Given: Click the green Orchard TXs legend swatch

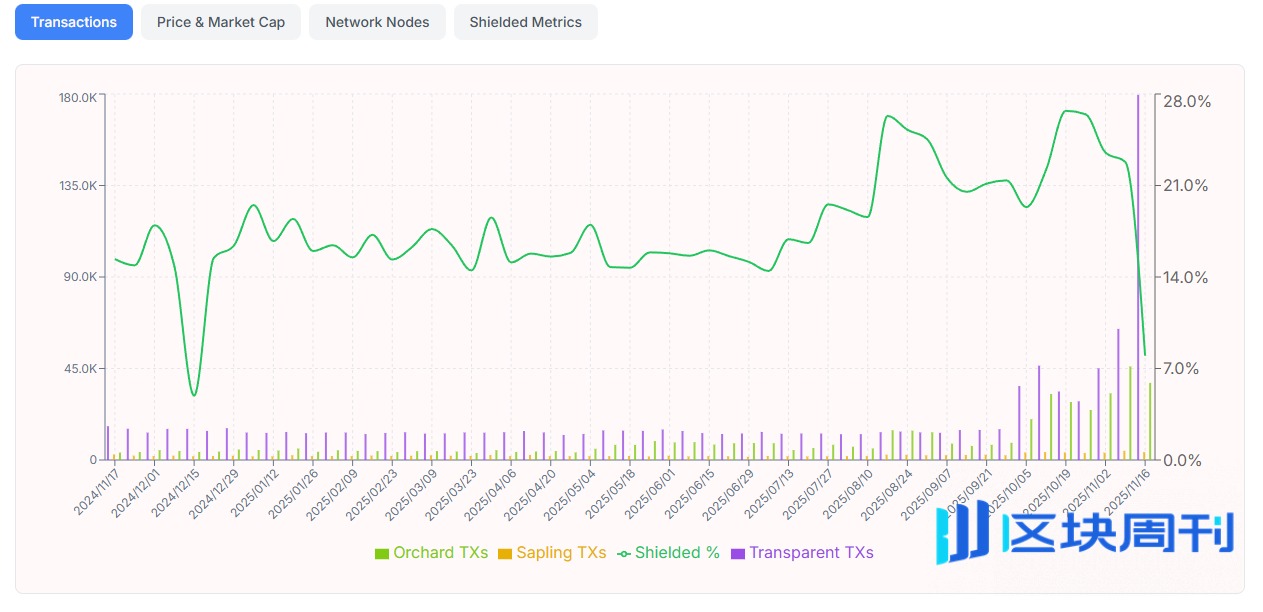Looking at the screenshot, I should click(x=381, y=553).
